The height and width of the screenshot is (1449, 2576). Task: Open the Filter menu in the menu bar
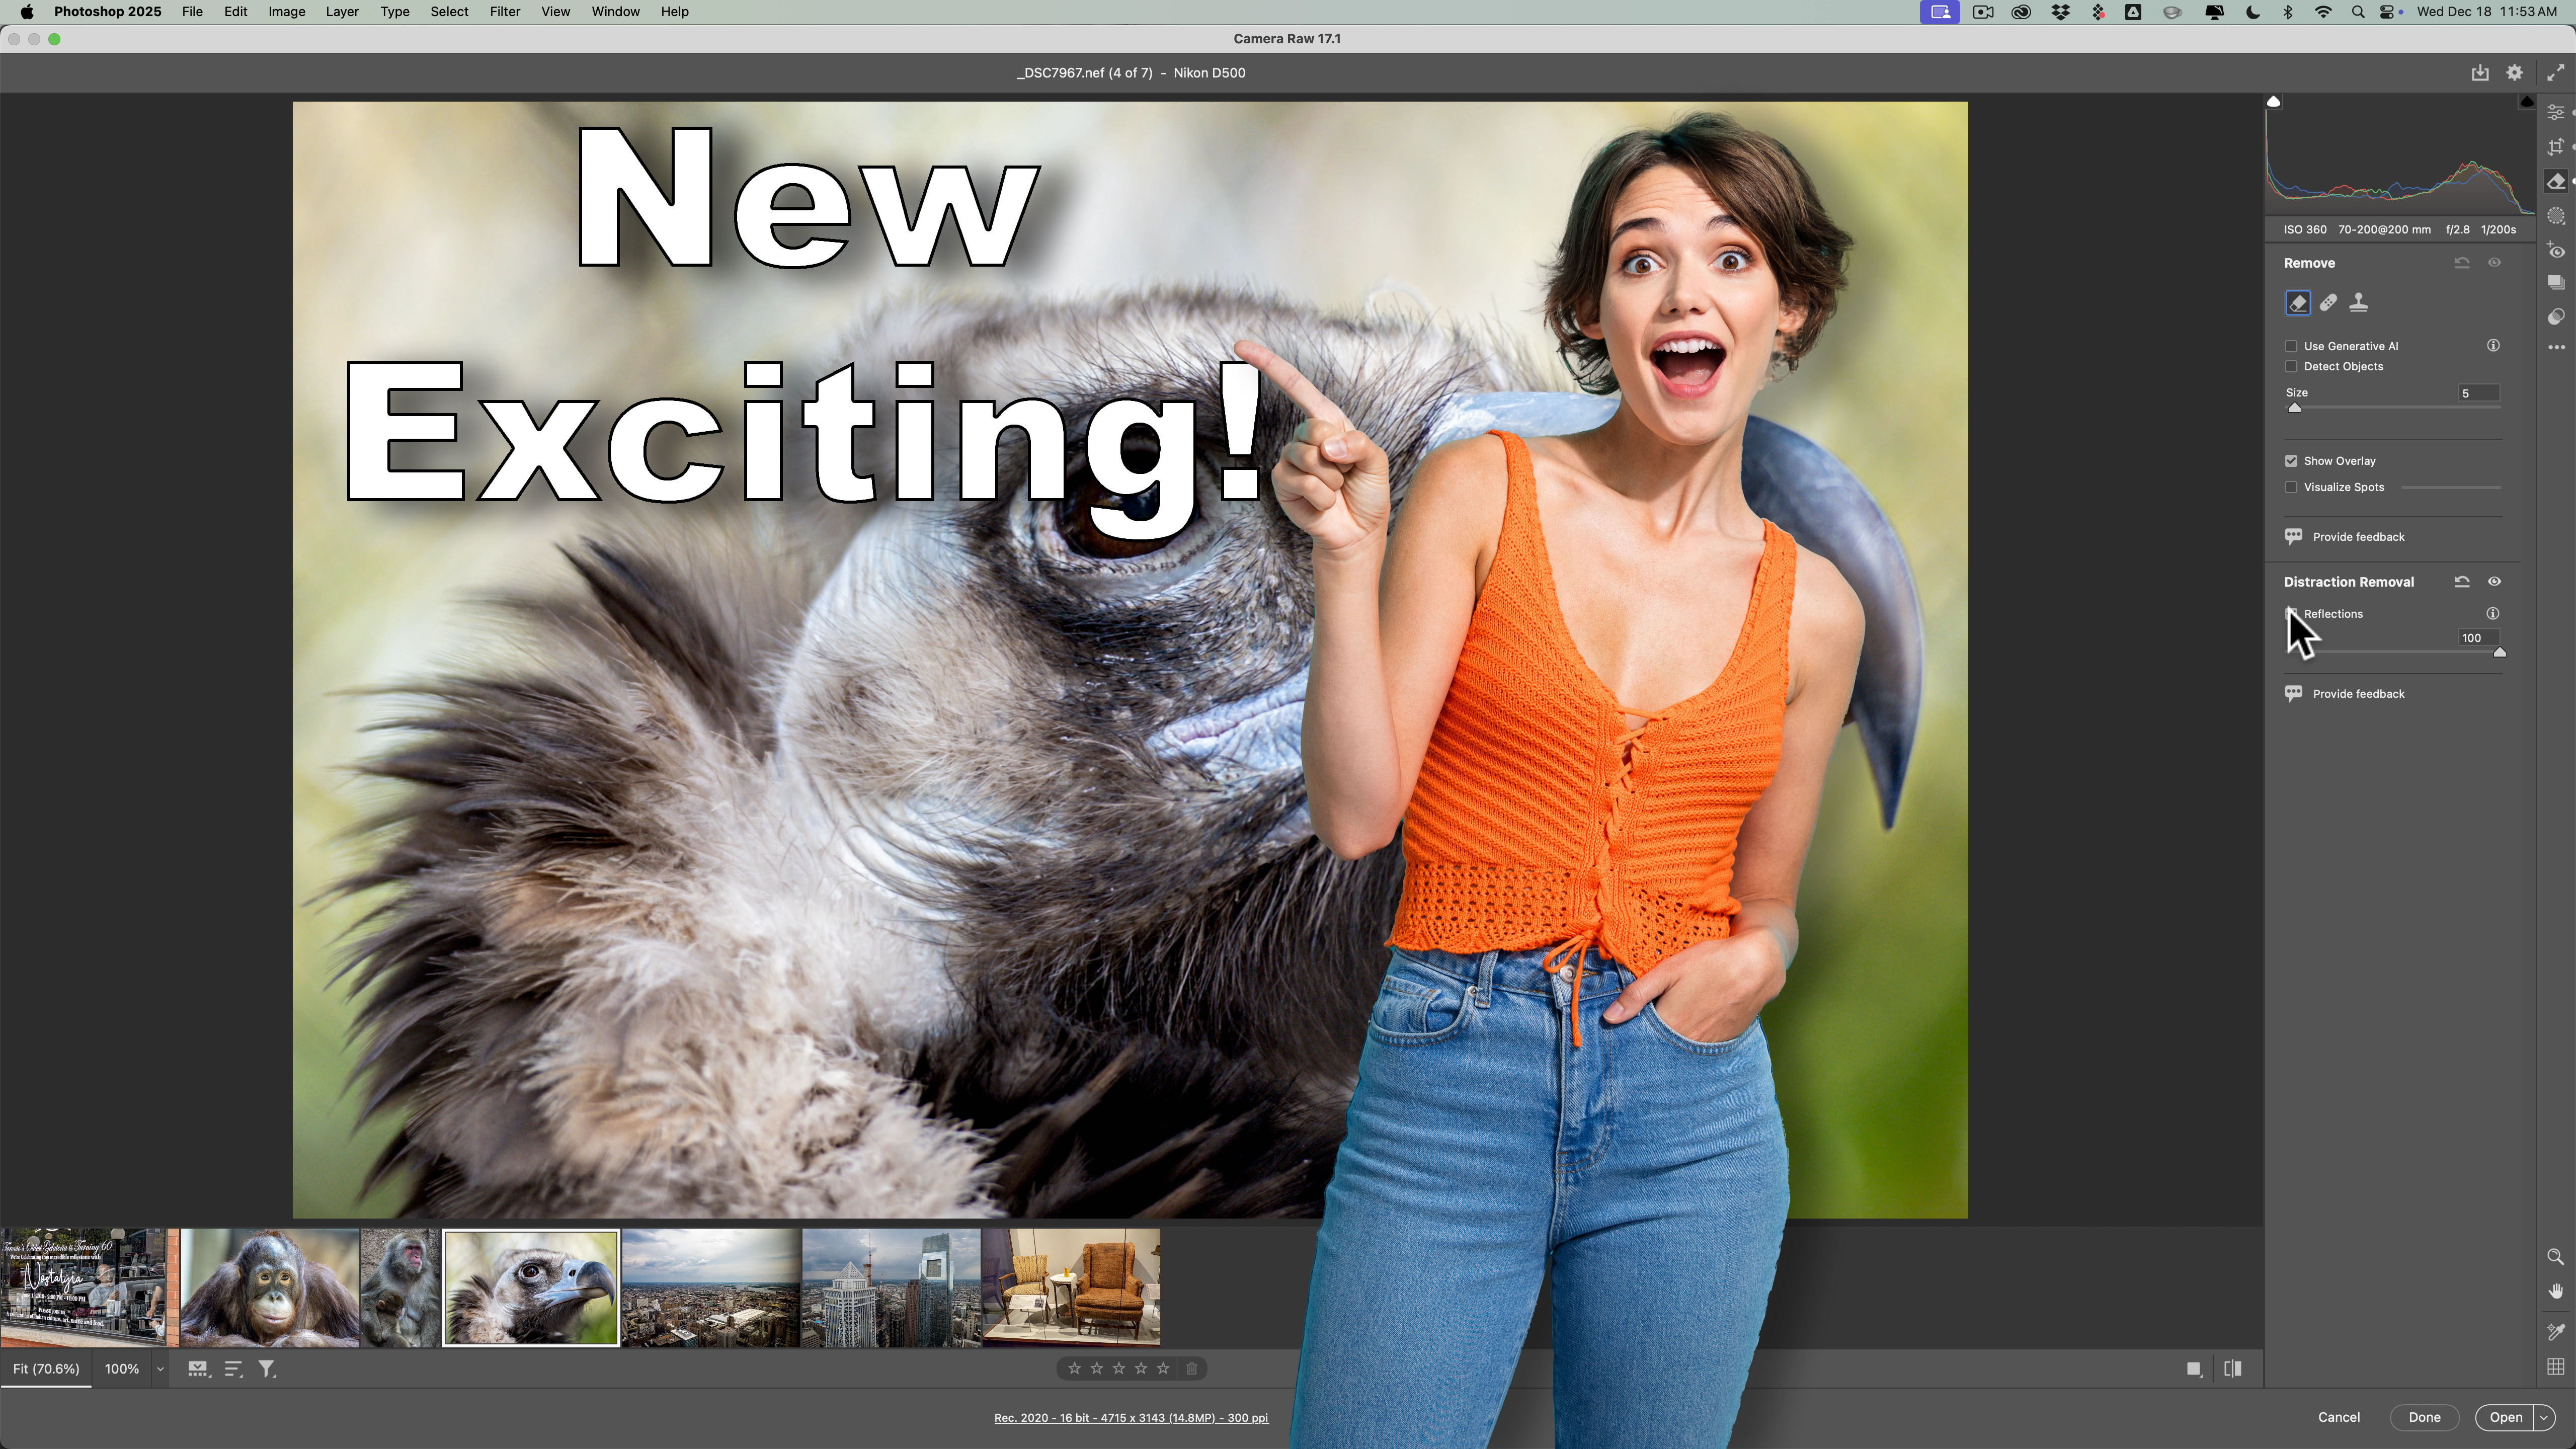pos(505,11)
